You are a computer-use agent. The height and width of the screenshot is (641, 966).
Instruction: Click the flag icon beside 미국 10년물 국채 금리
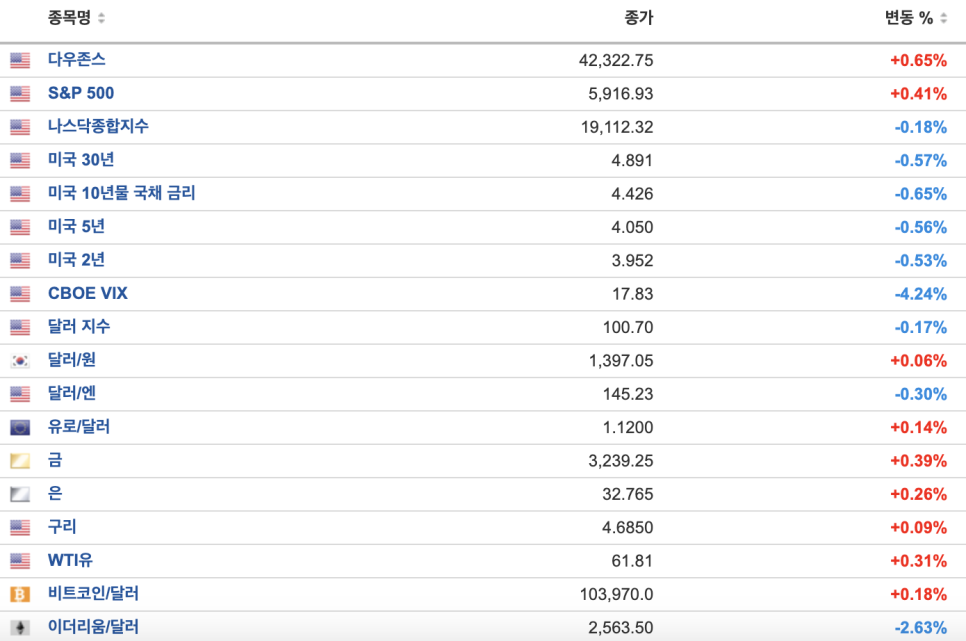point(20,194)
